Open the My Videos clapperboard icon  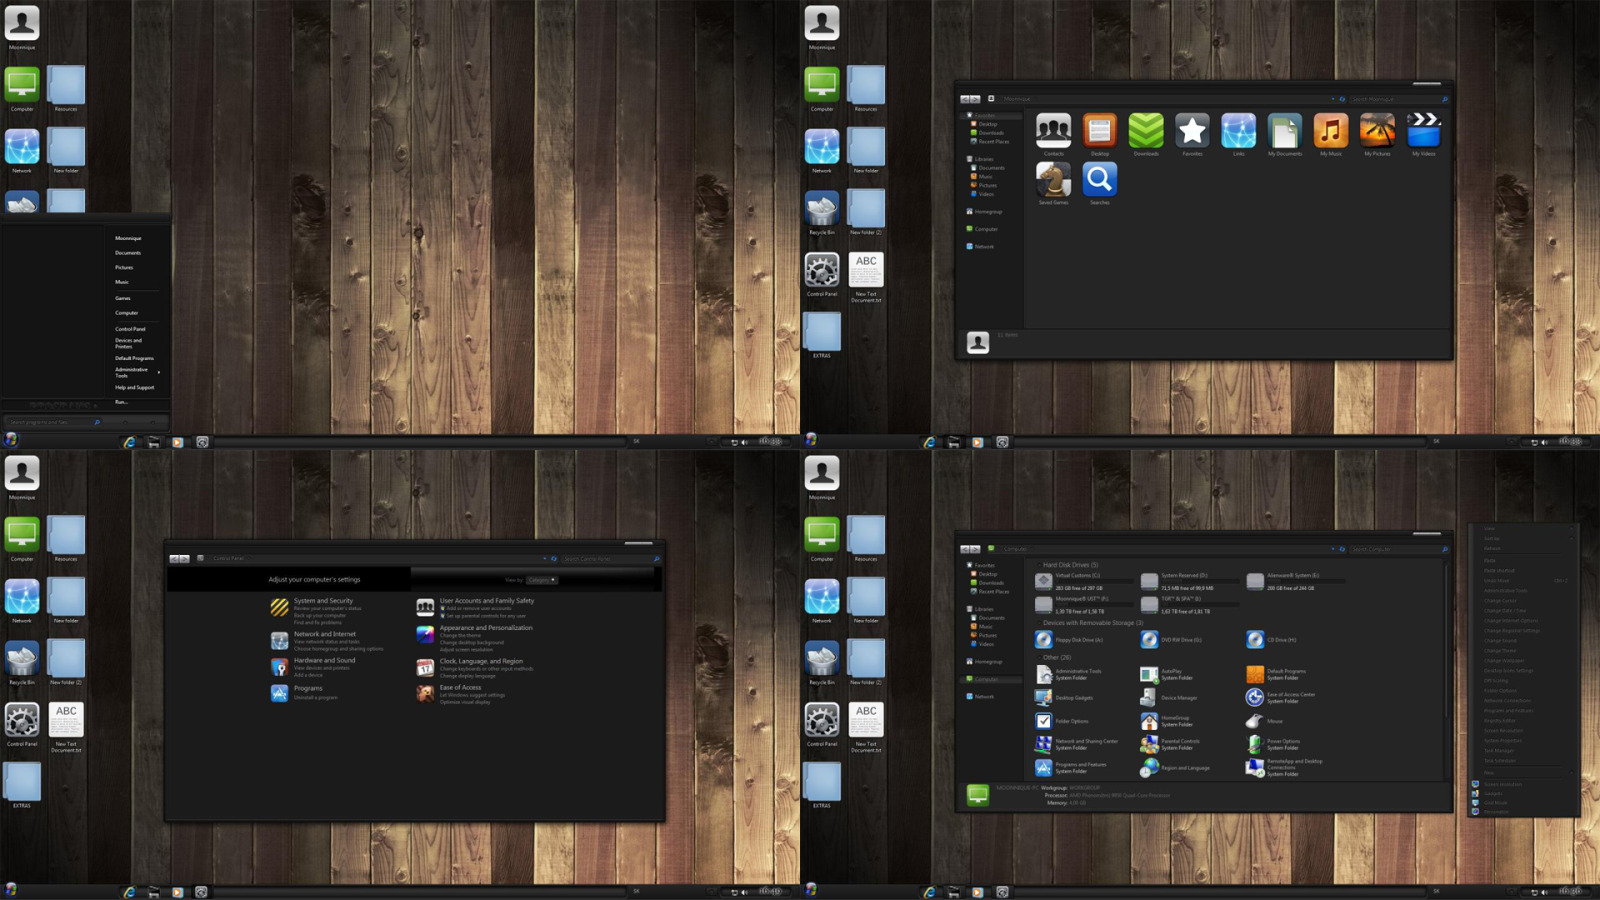coord(1423,131)
